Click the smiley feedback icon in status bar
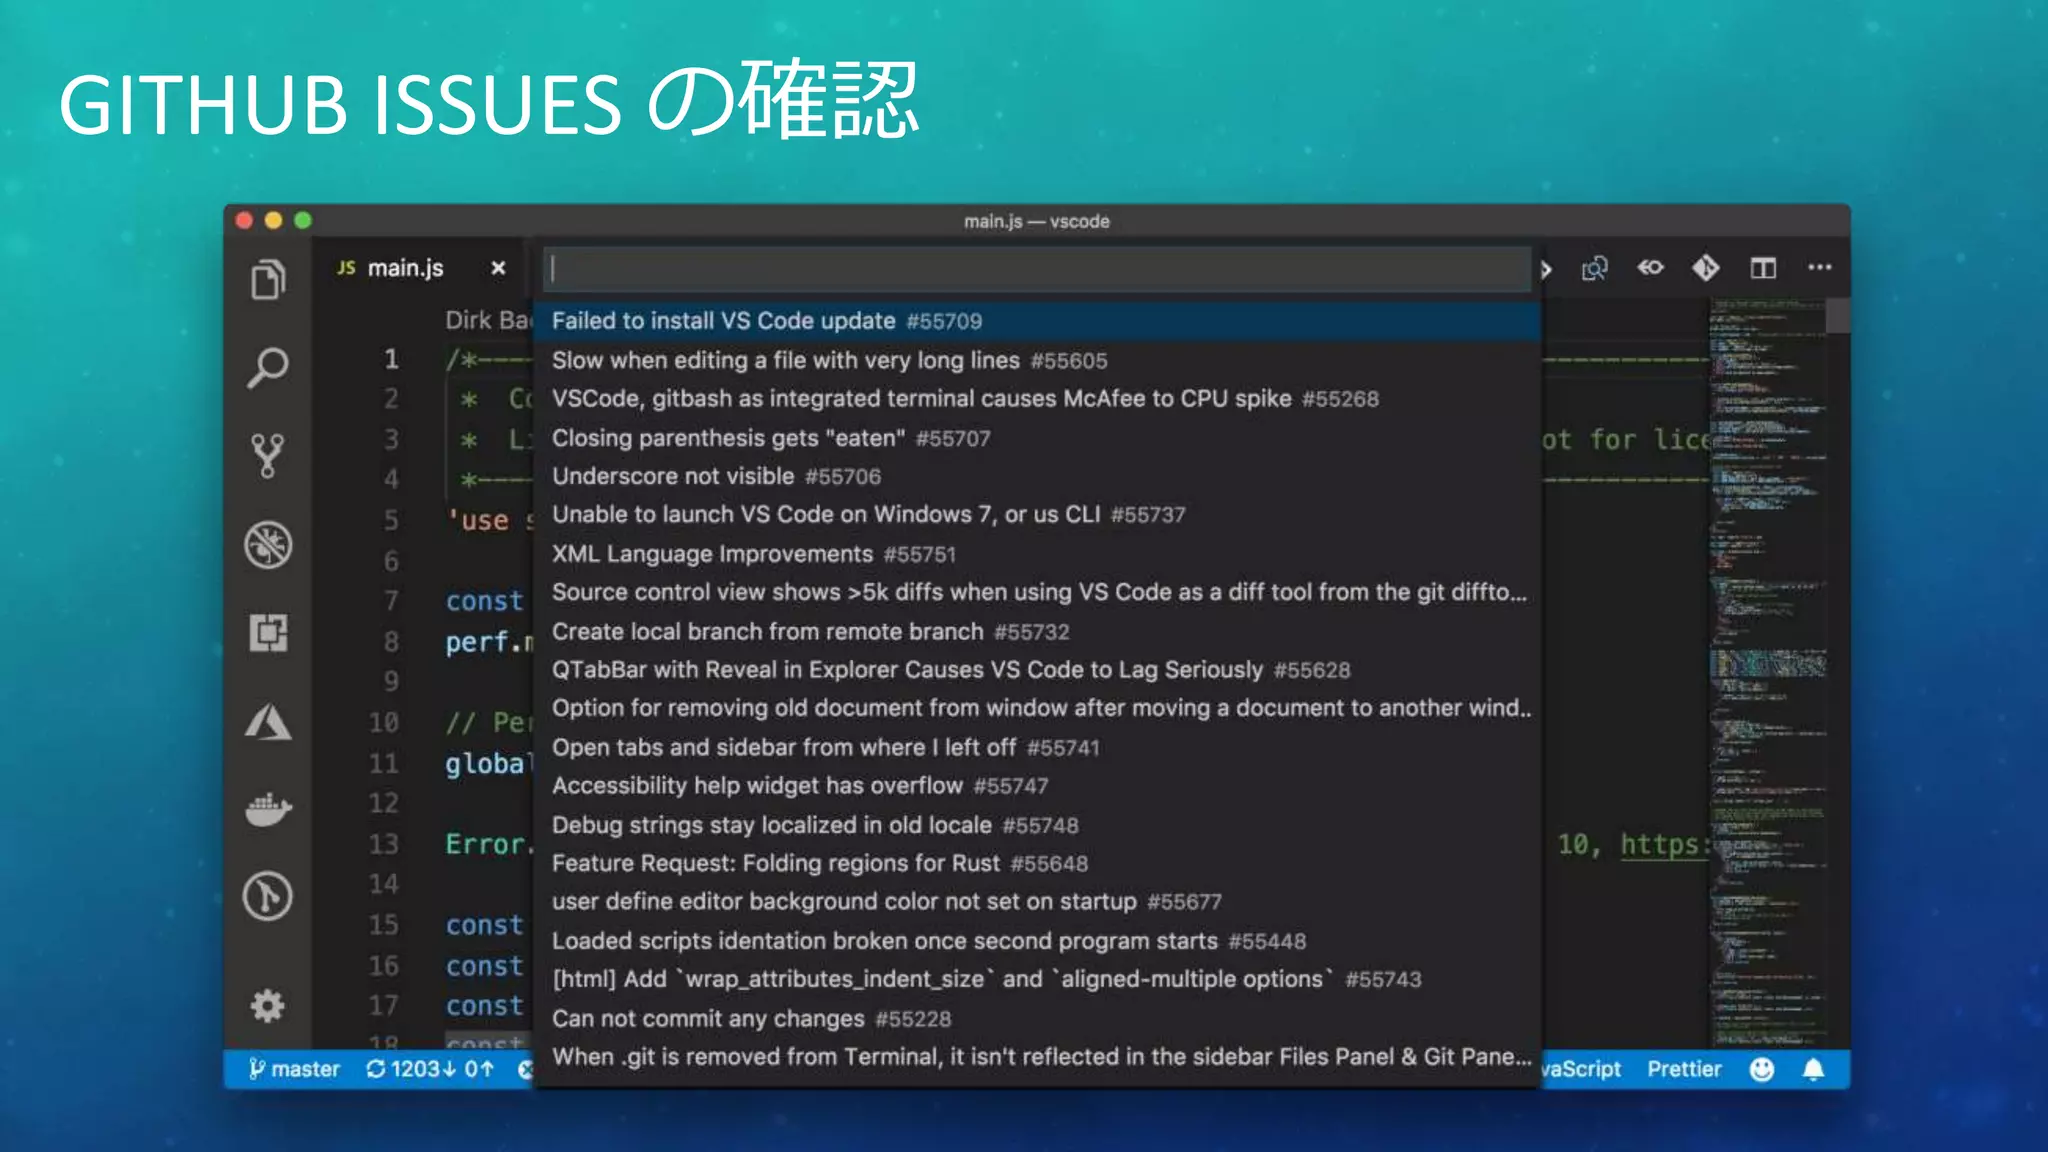The image size is (2048, 1152). tap(1762, 1069)
